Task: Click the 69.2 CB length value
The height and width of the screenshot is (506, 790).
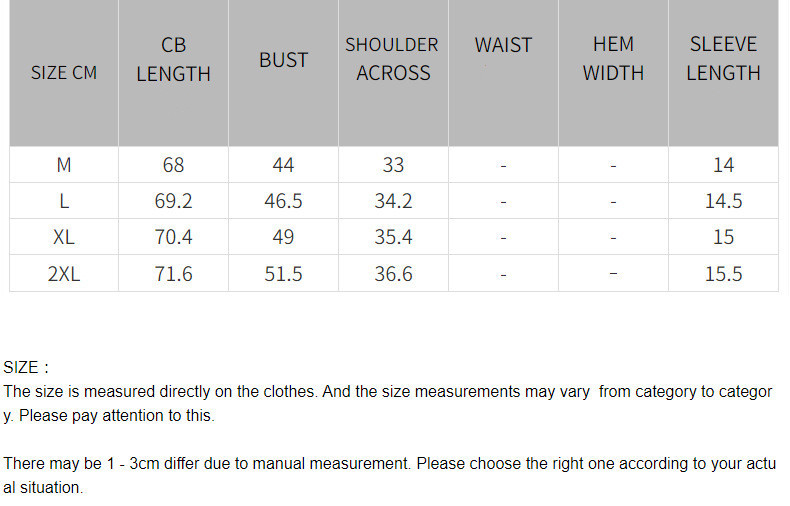Action: click(173, 201)
